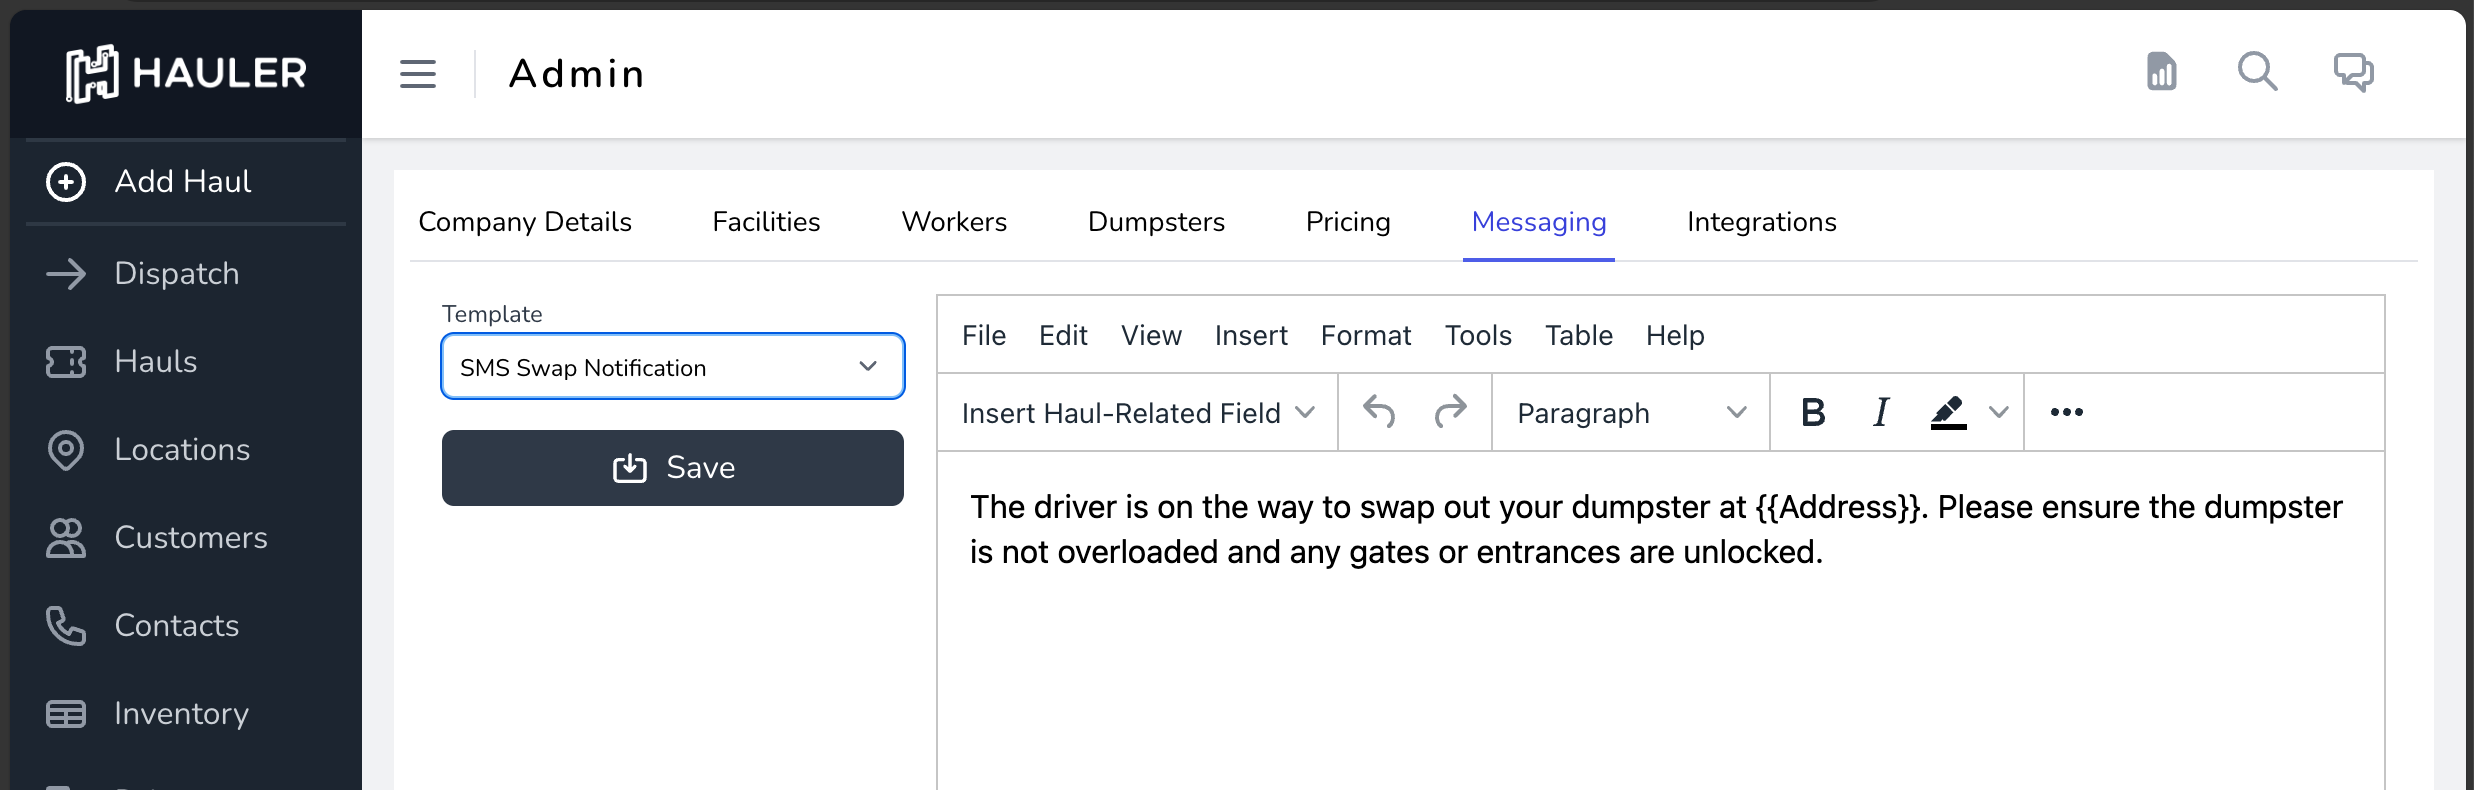
Task: Click the Hauls ticket icon
Action: pos(66,362)
